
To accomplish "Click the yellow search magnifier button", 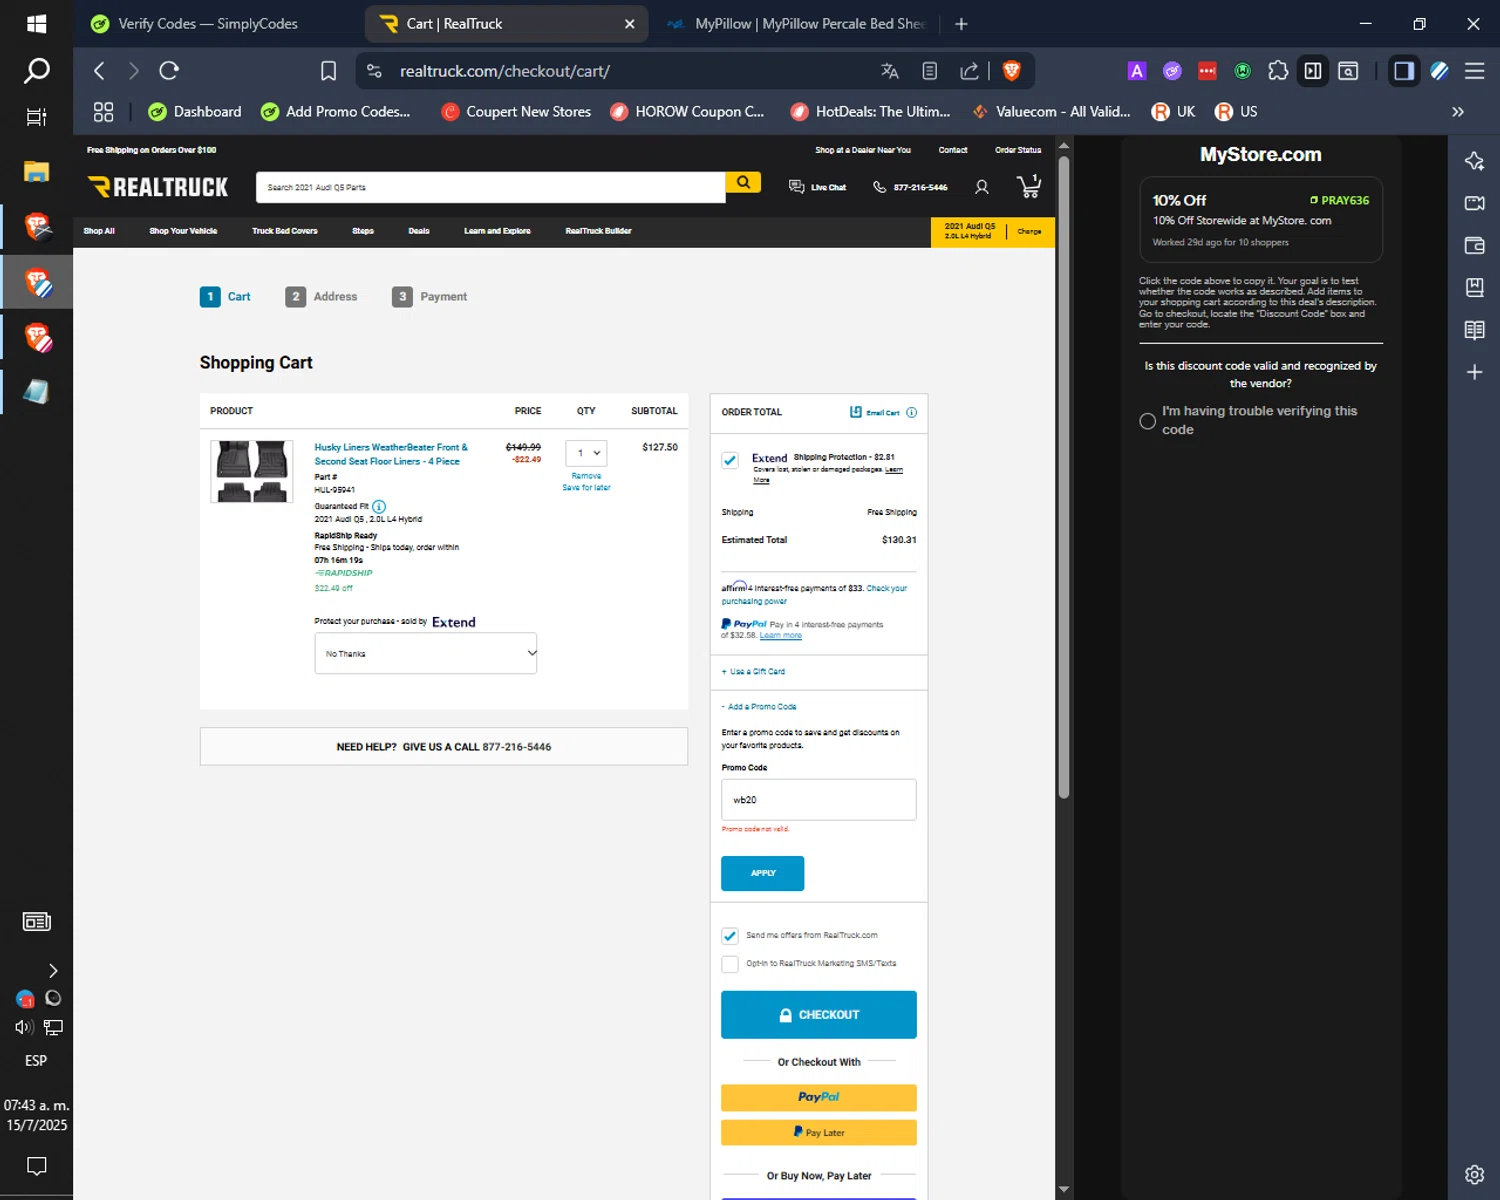I will tap(743, 183).
